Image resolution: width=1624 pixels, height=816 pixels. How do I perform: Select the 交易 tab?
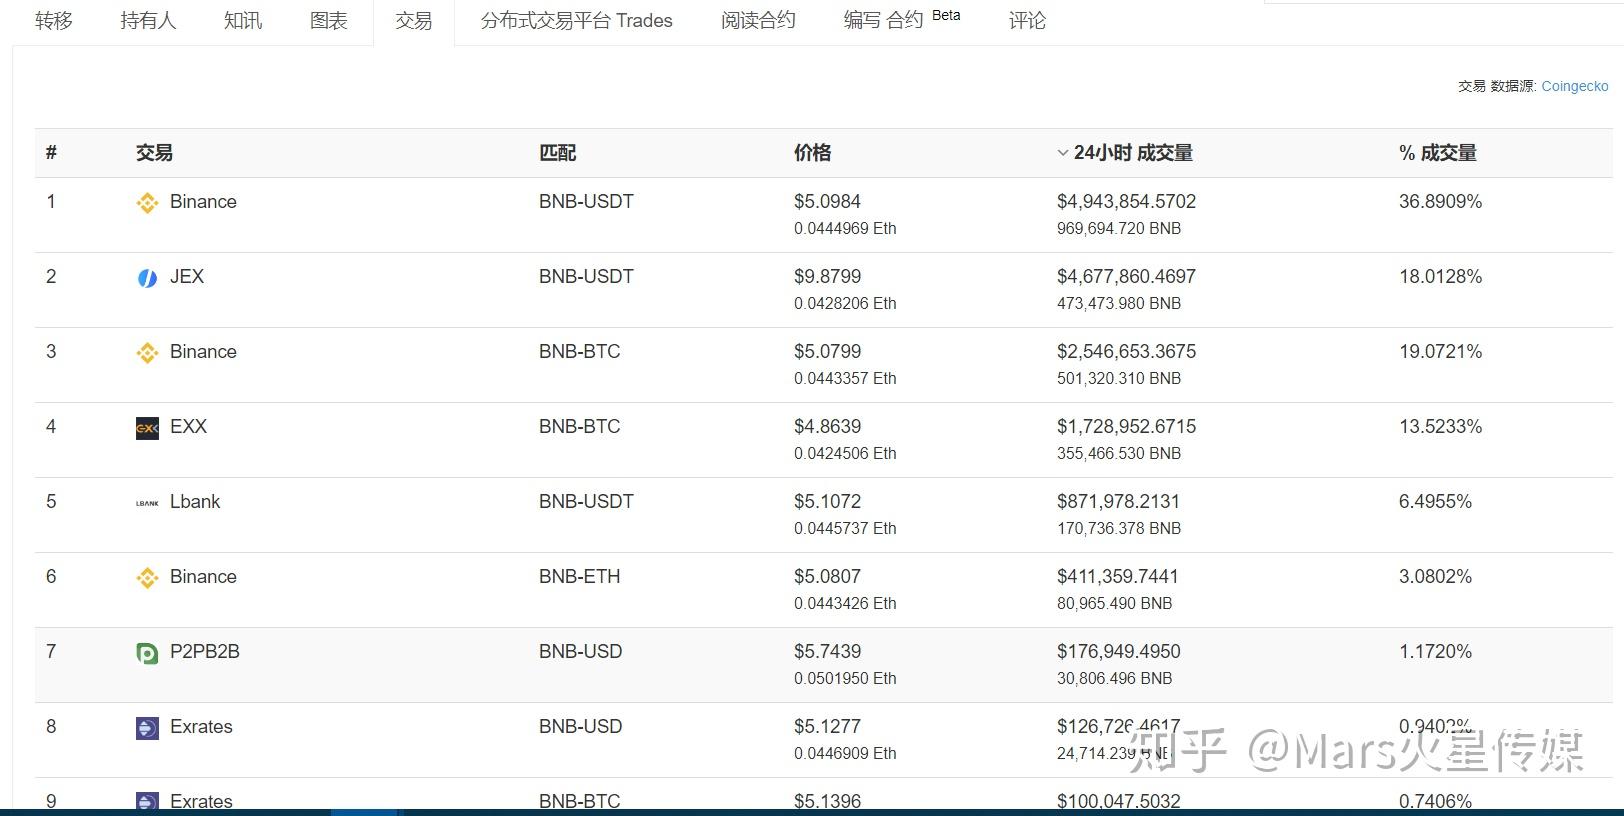(413, 20)
